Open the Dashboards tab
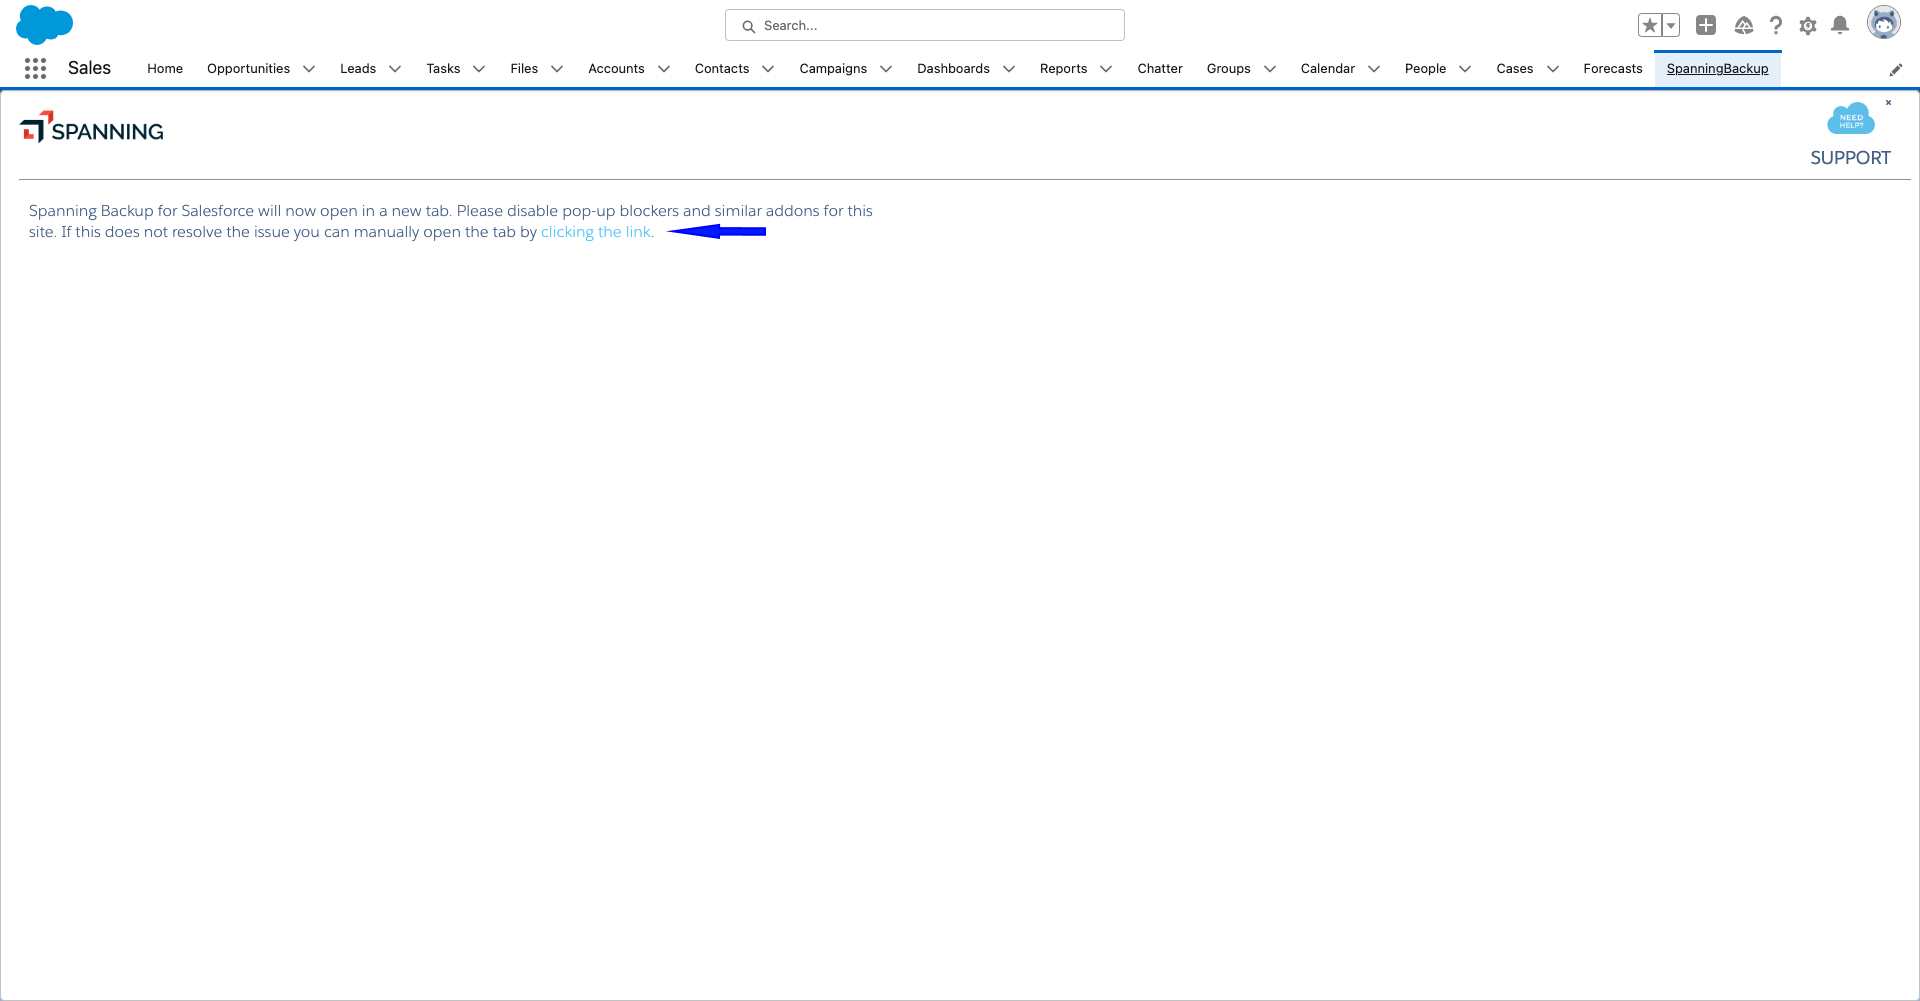 click(x=953, y=69)
